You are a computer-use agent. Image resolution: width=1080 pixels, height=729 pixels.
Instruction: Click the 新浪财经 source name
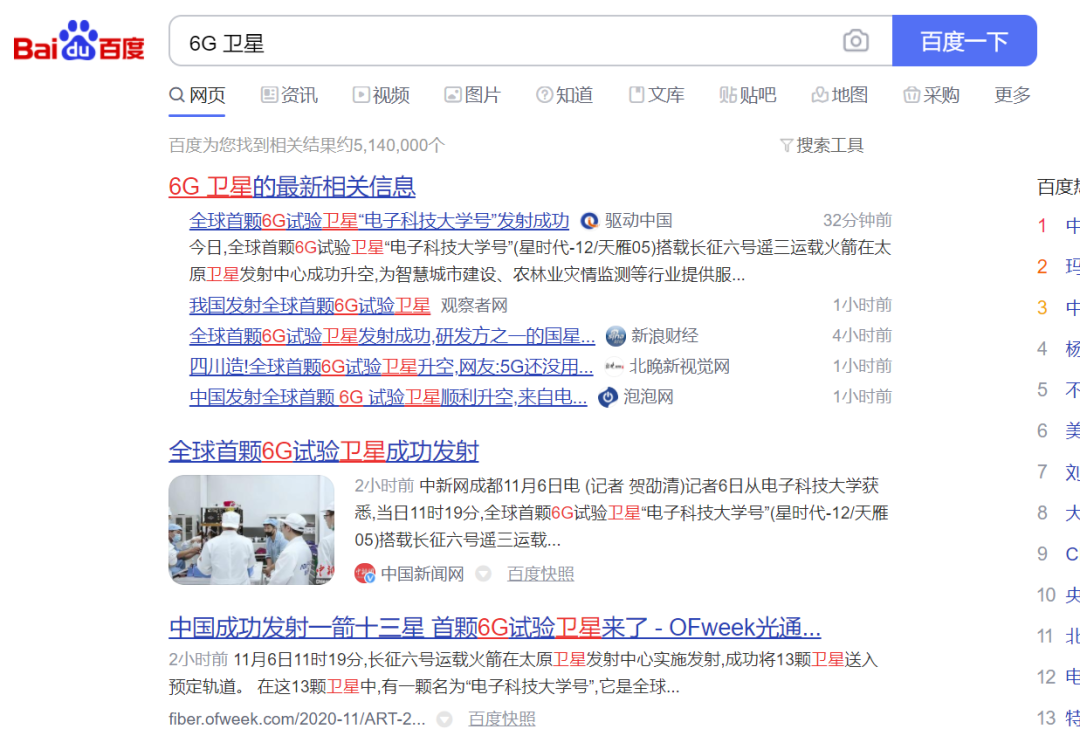coord(665,336)
